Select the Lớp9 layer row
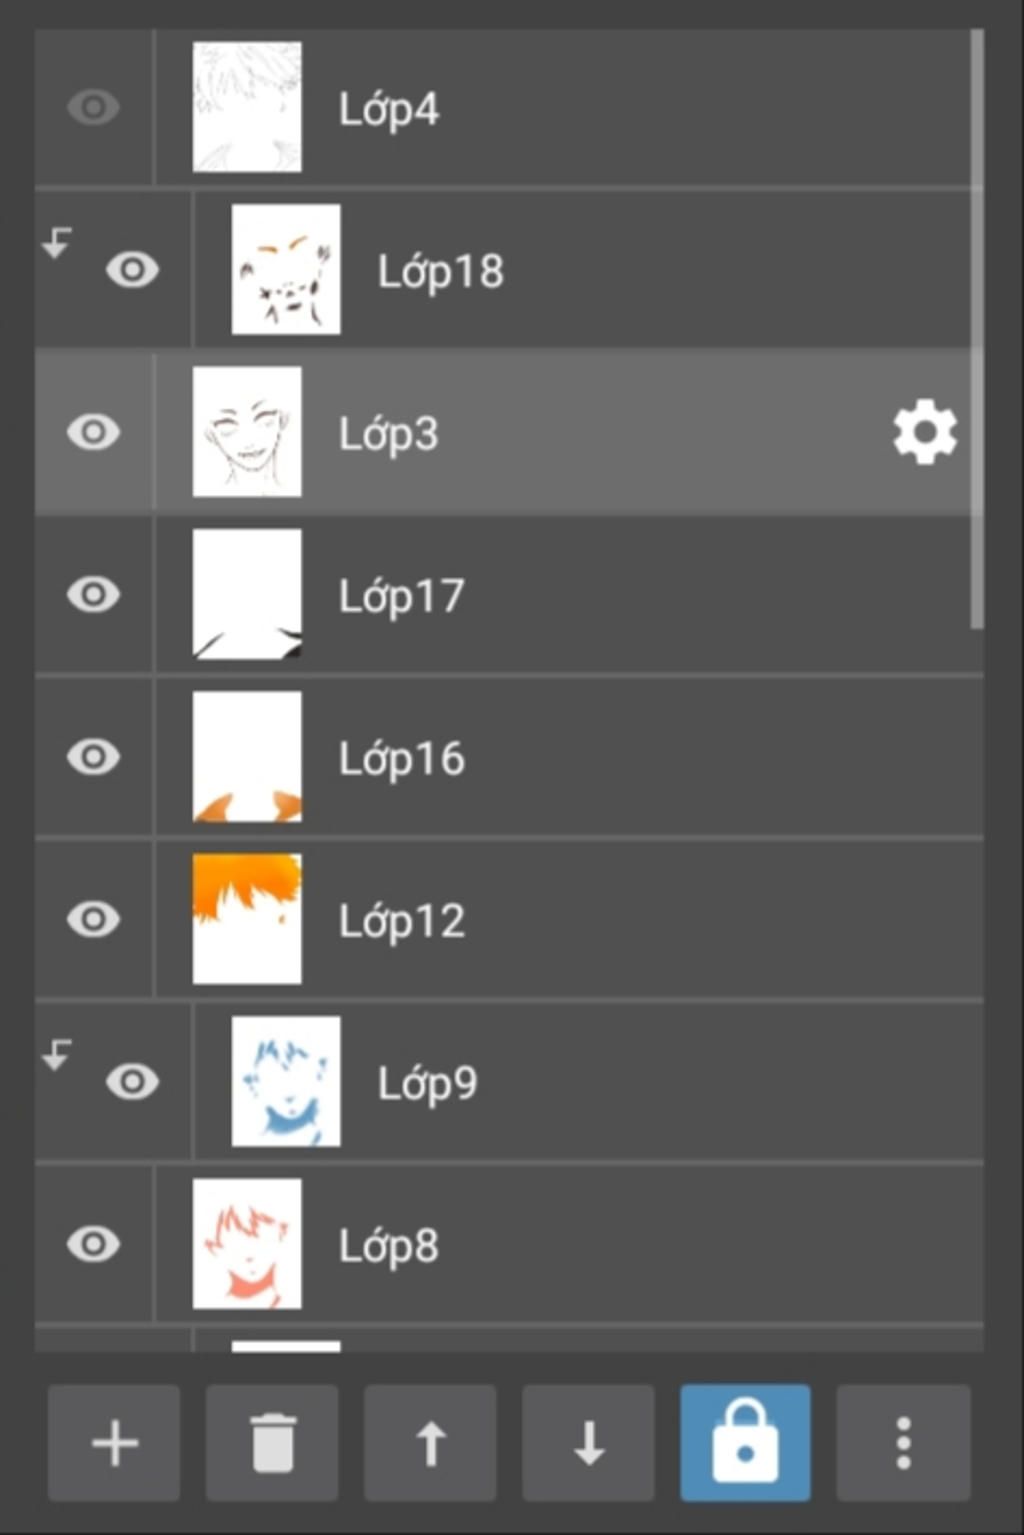Viewport: 1024px width, 1535px height. [509, 1081]
